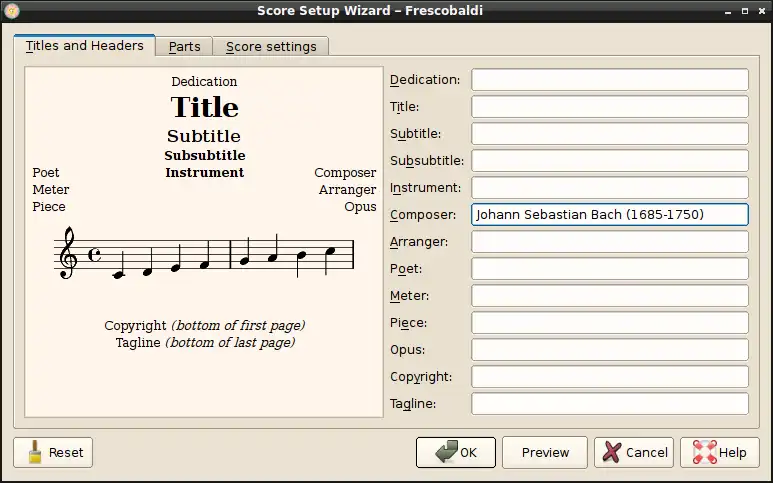Click the green arrow OK icon
Screen dimensions: 773x483
[444, 452]
